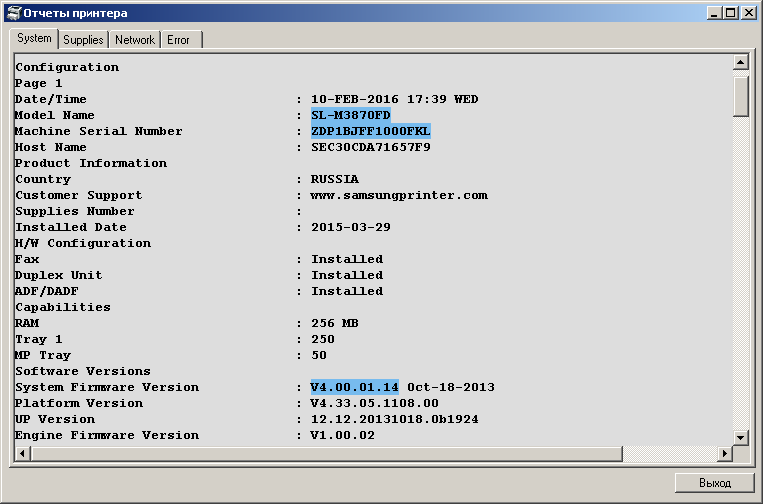This screenshot has width=763, height=504.
Task: Click firmware version V4.00.01.14
Action: pos(355,387)
